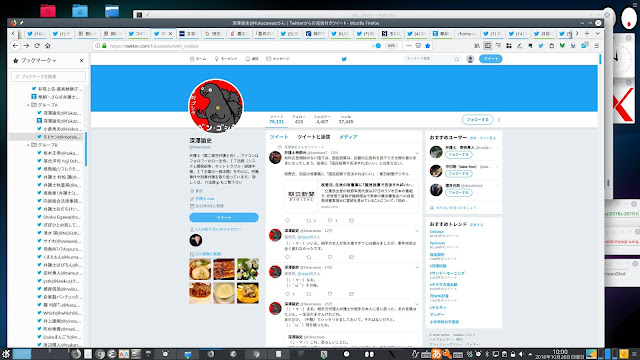
Task: Click the あ input method tray icon
Action: (436, 354)
